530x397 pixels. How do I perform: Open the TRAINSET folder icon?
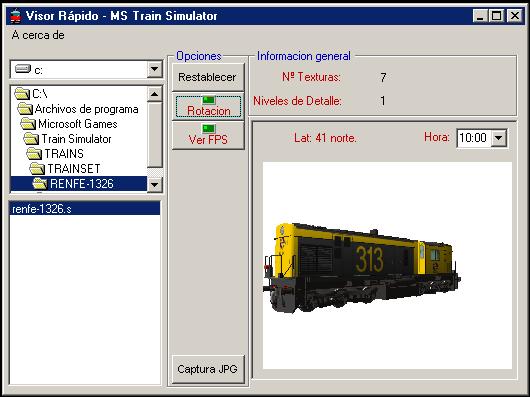38,168
